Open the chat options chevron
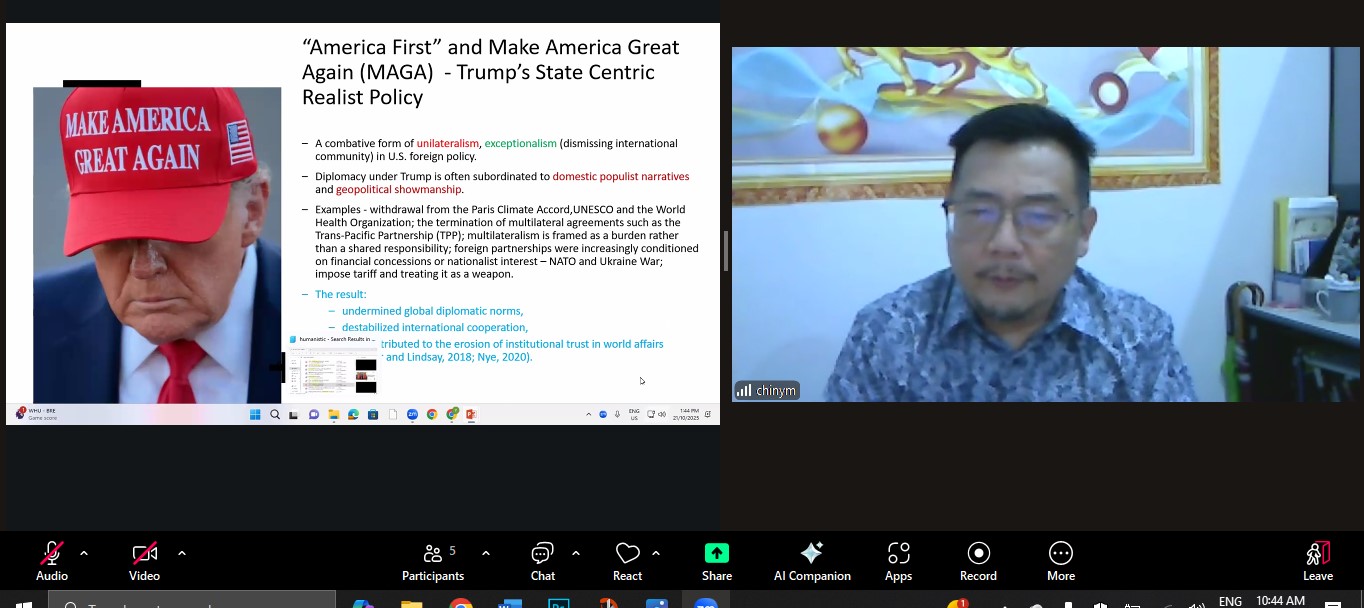 pyautogui.click(x=576, y=553)
